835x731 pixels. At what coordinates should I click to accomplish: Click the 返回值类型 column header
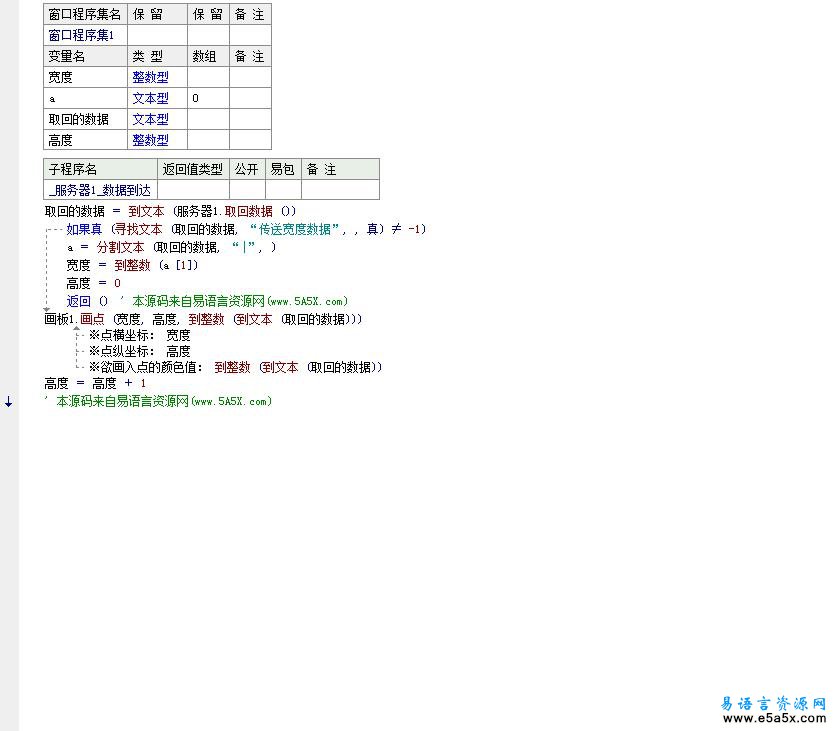tap(193, 169)
